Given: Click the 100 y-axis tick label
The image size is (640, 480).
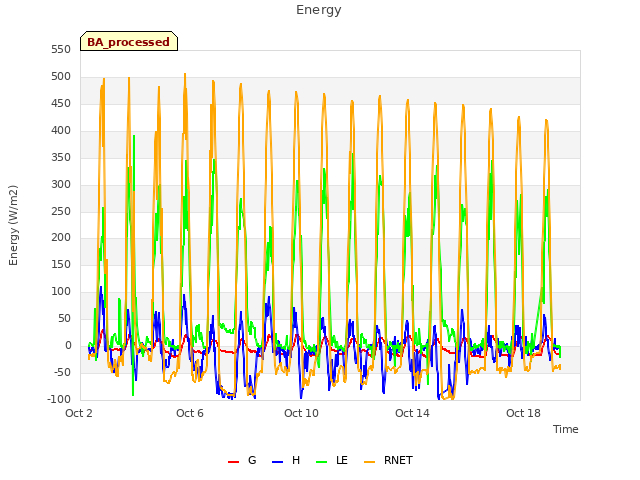Looking at the screenshot, I should 61,292.
